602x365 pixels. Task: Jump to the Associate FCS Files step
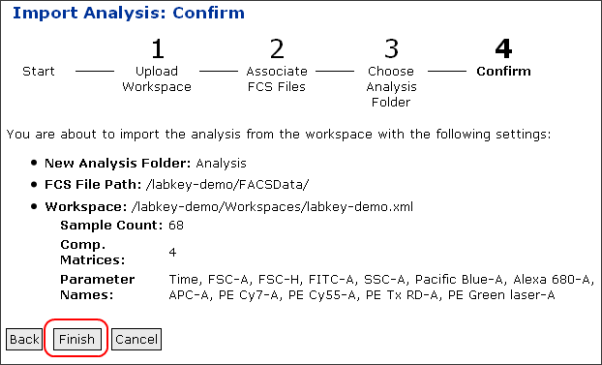coord(277,79)
